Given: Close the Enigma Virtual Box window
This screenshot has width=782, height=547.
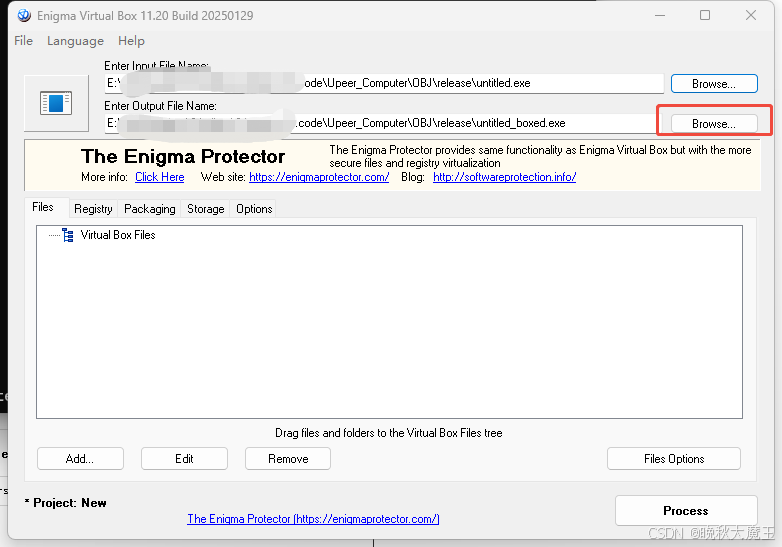Looking at the screenshot, I should [x=751, y=15].
